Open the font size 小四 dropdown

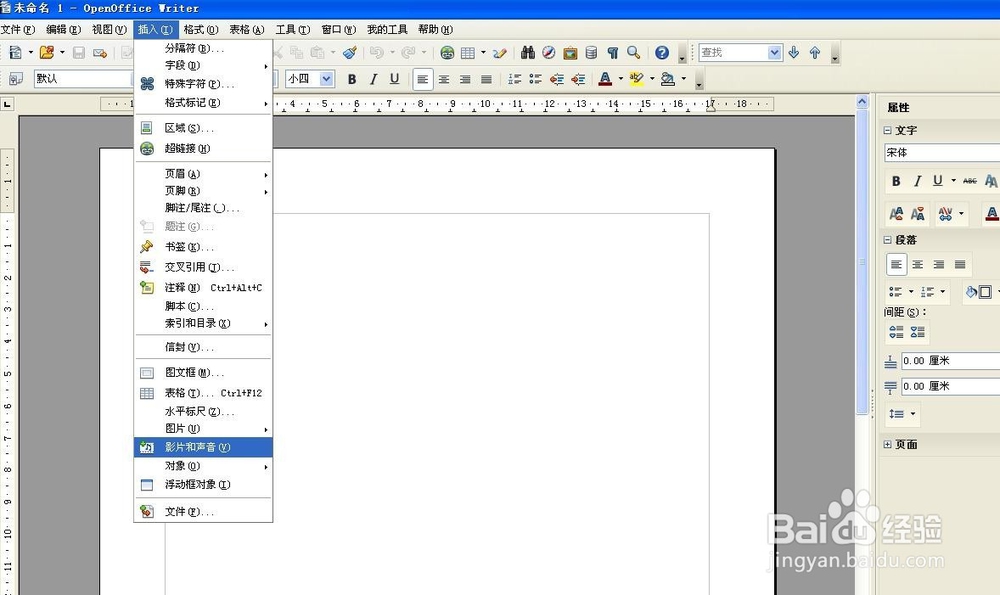327,79
